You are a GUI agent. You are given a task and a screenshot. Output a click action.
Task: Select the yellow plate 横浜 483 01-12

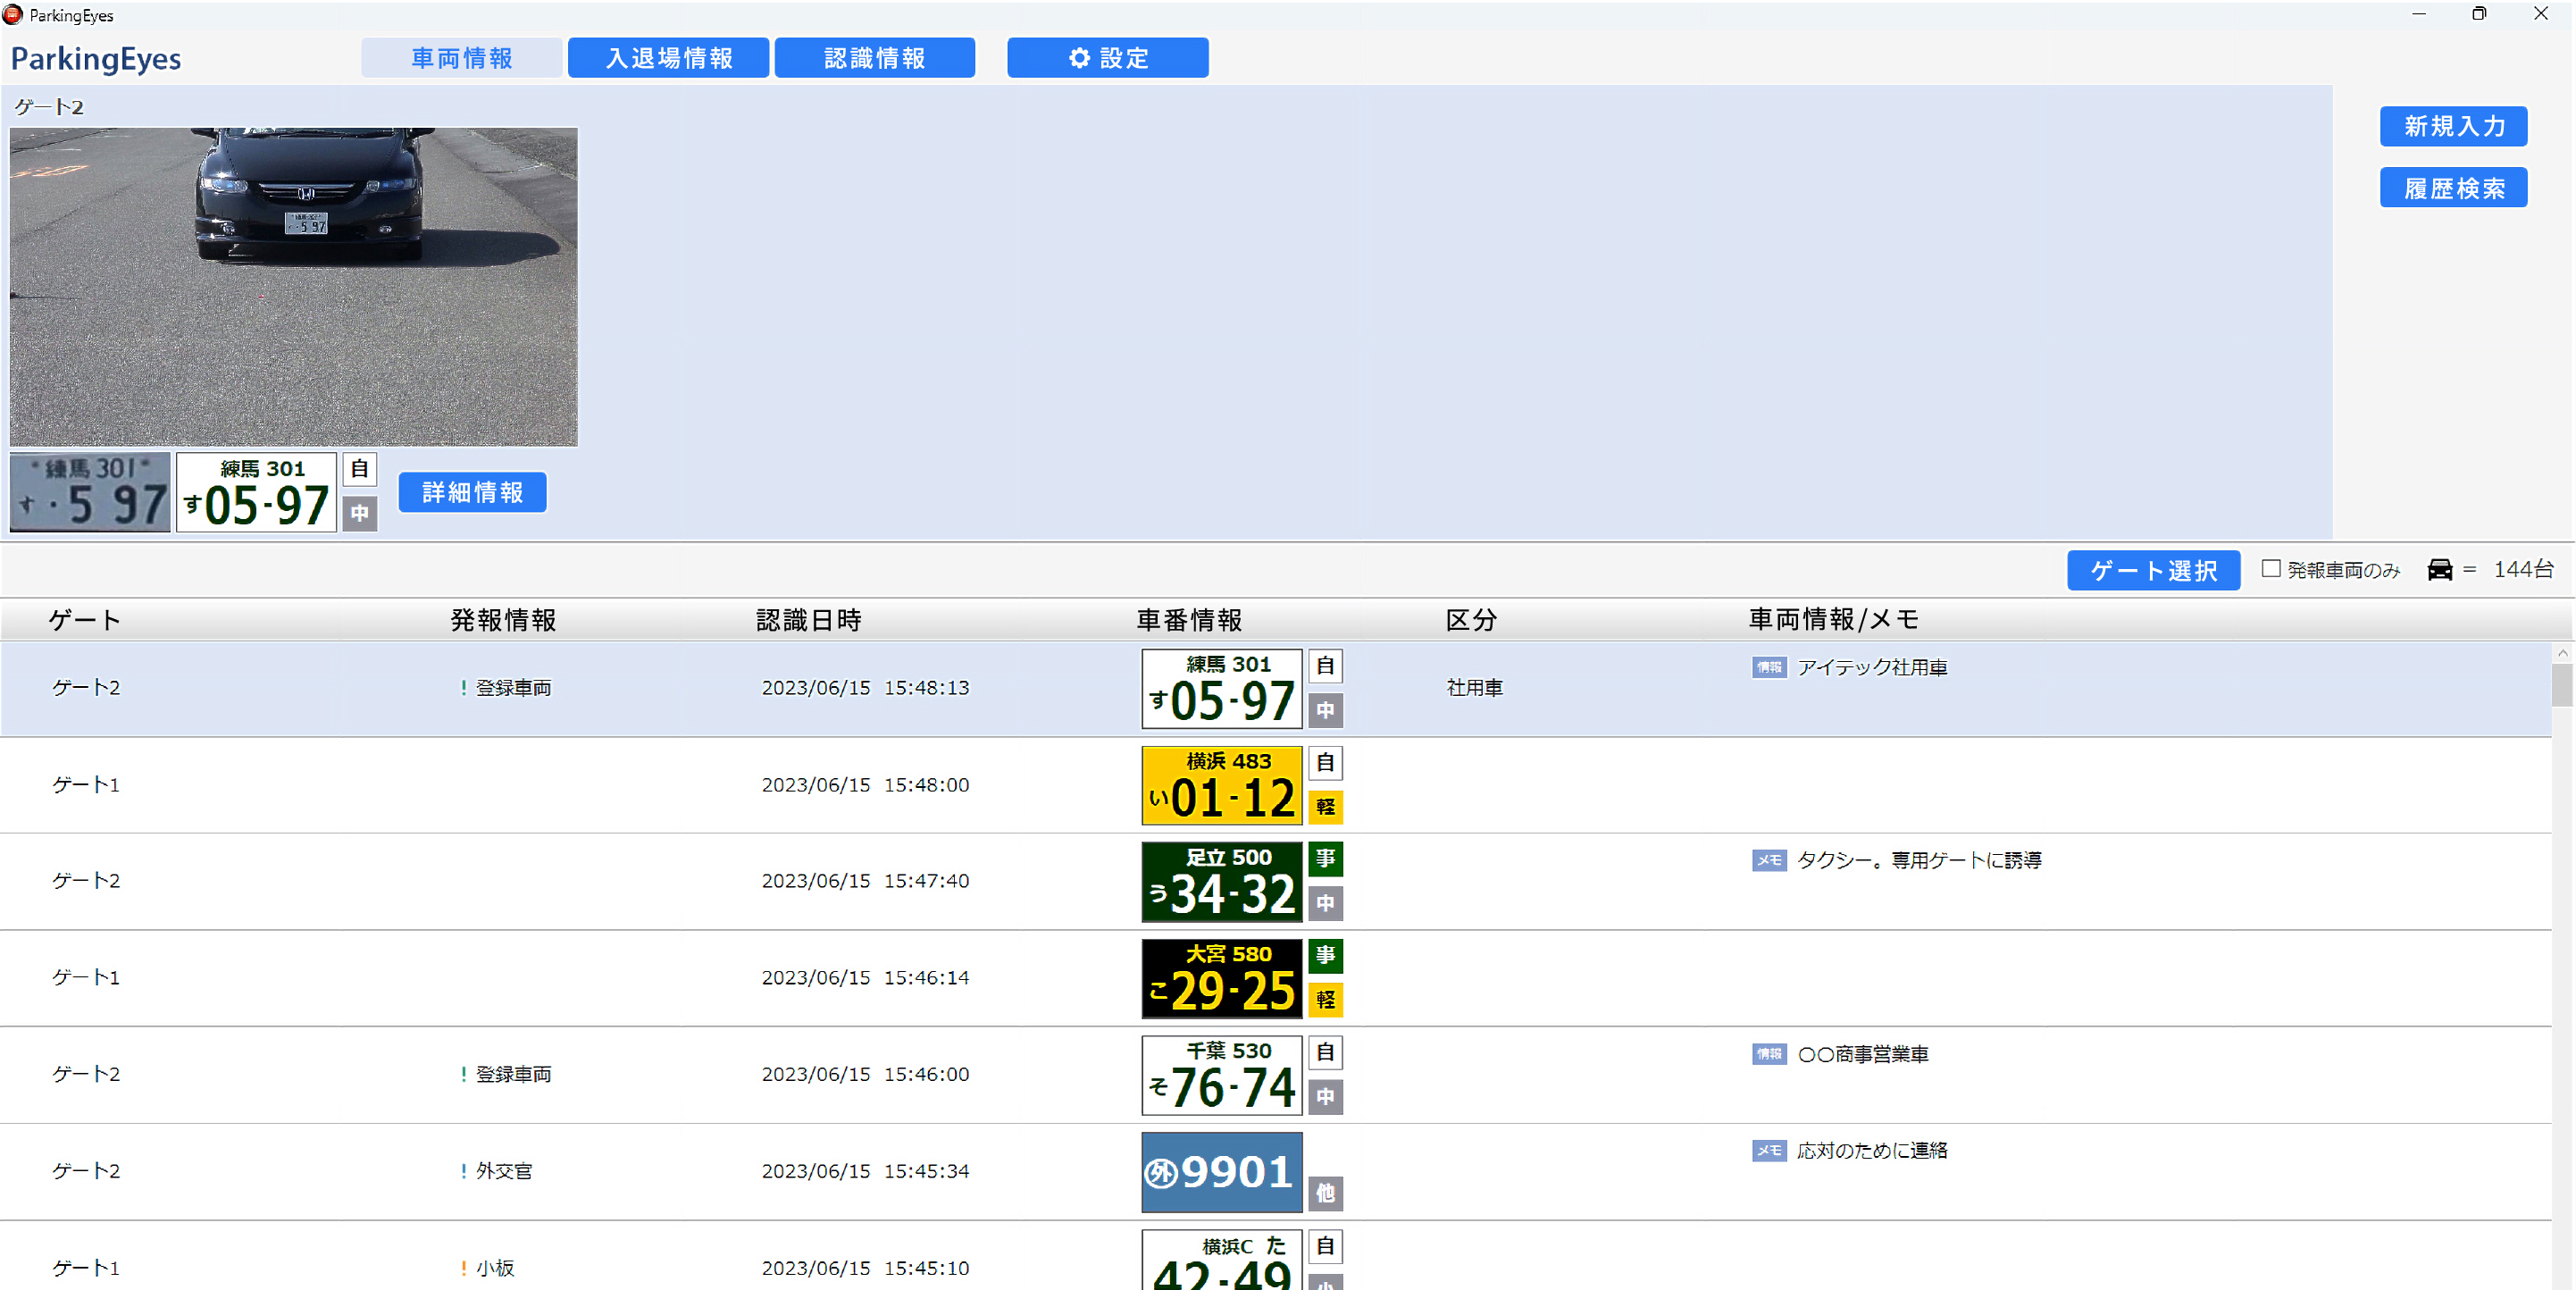coord(1222,785)
